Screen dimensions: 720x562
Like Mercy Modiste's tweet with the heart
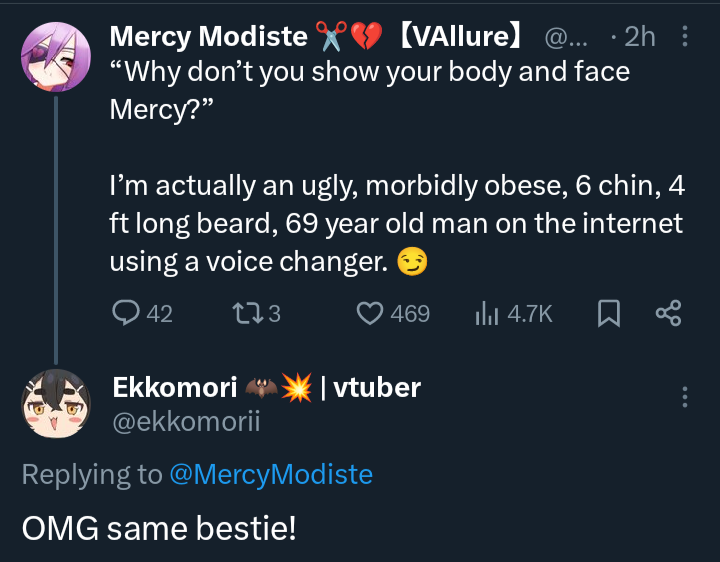pyautogui.click(x=371, y=314)
